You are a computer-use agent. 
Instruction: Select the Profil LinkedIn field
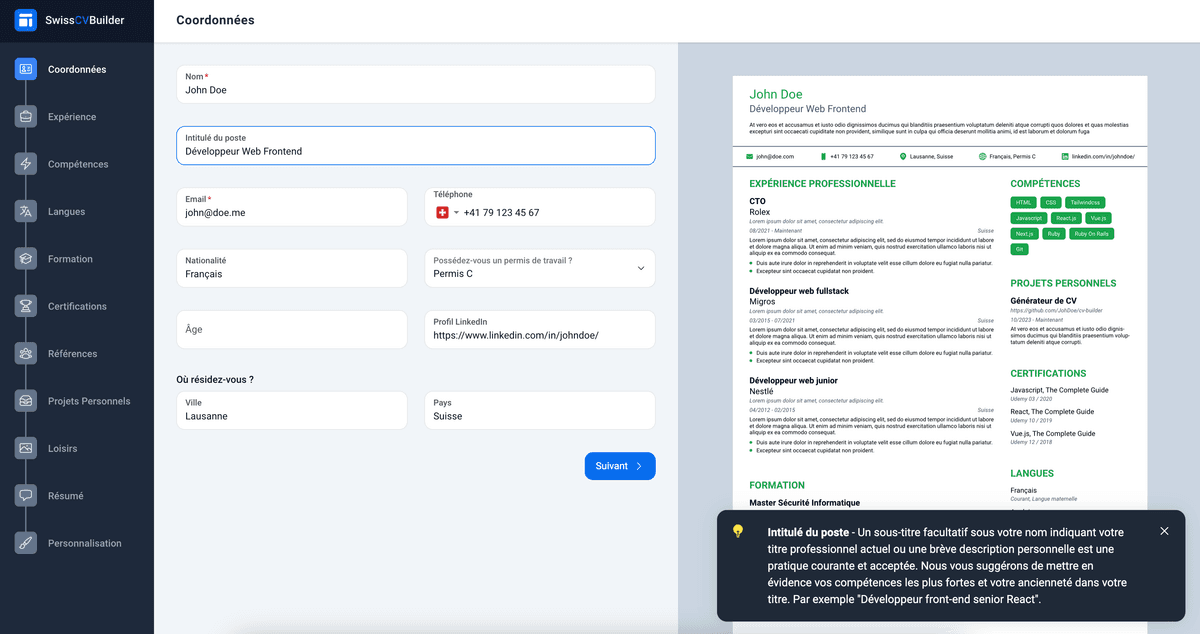tap(540, 335)
